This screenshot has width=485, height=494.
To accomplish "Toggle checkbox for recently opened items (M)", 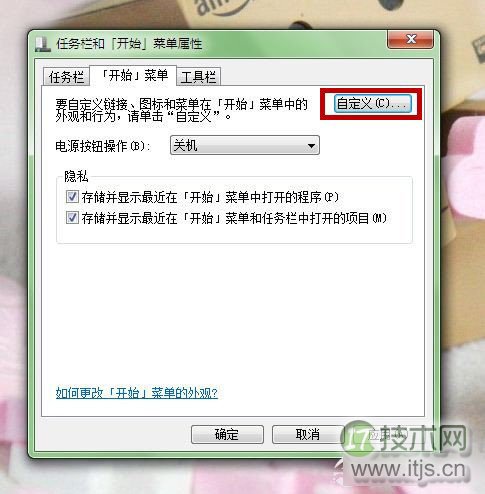I will tap(72, 218).
